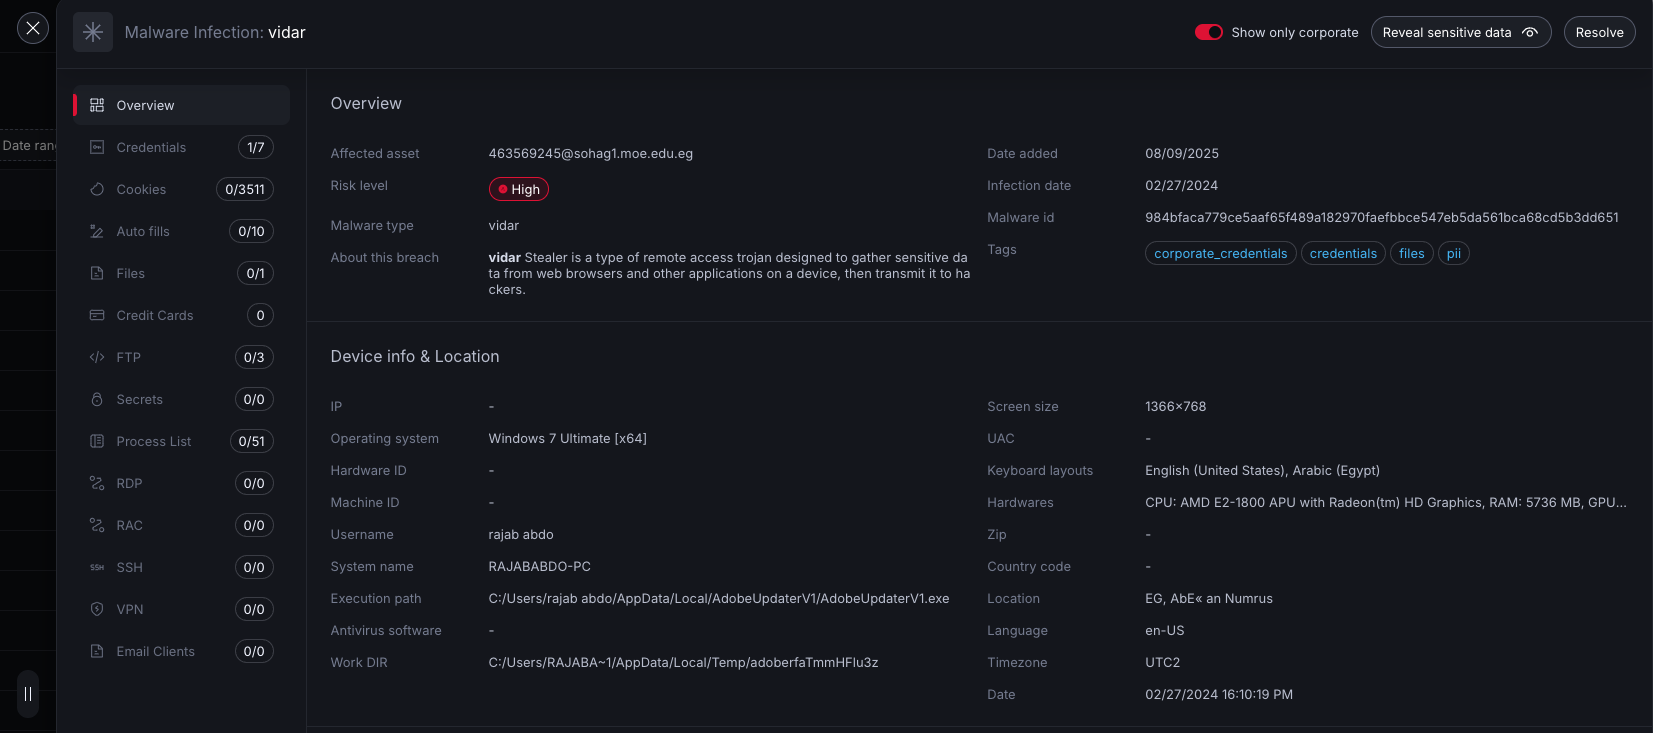The image size is (1653, 733).
Task: Click the 0/3 FTP count badge
Action: point(254,357)
